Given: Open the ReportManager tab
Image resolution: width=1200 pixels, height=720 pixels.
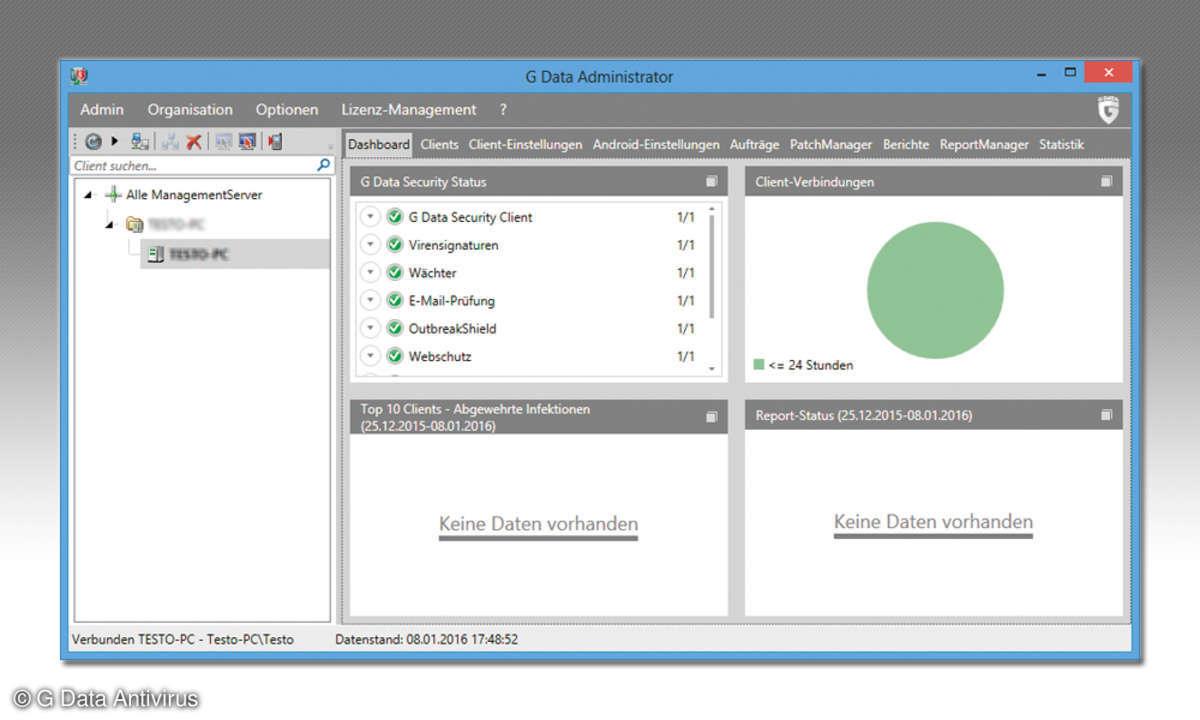Looking at the screenshot, I should coord(984,144).
